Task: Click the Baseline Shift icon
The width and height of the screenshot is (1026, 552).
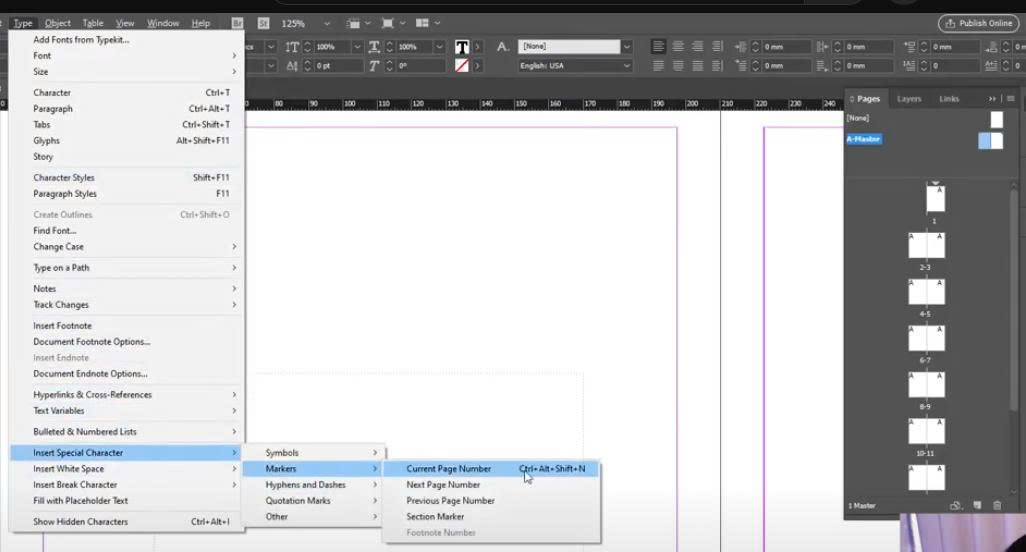Action: [292, 65]
